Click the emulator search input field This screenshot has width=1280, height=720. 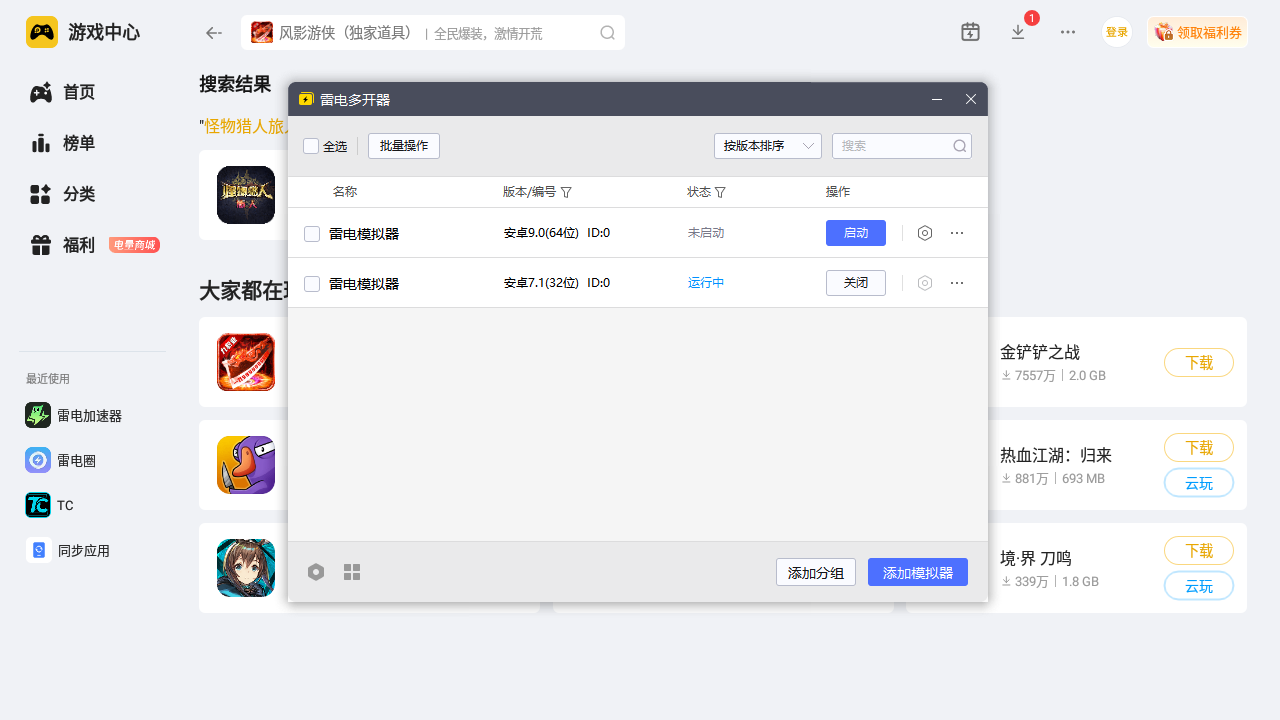pos(894,146)
